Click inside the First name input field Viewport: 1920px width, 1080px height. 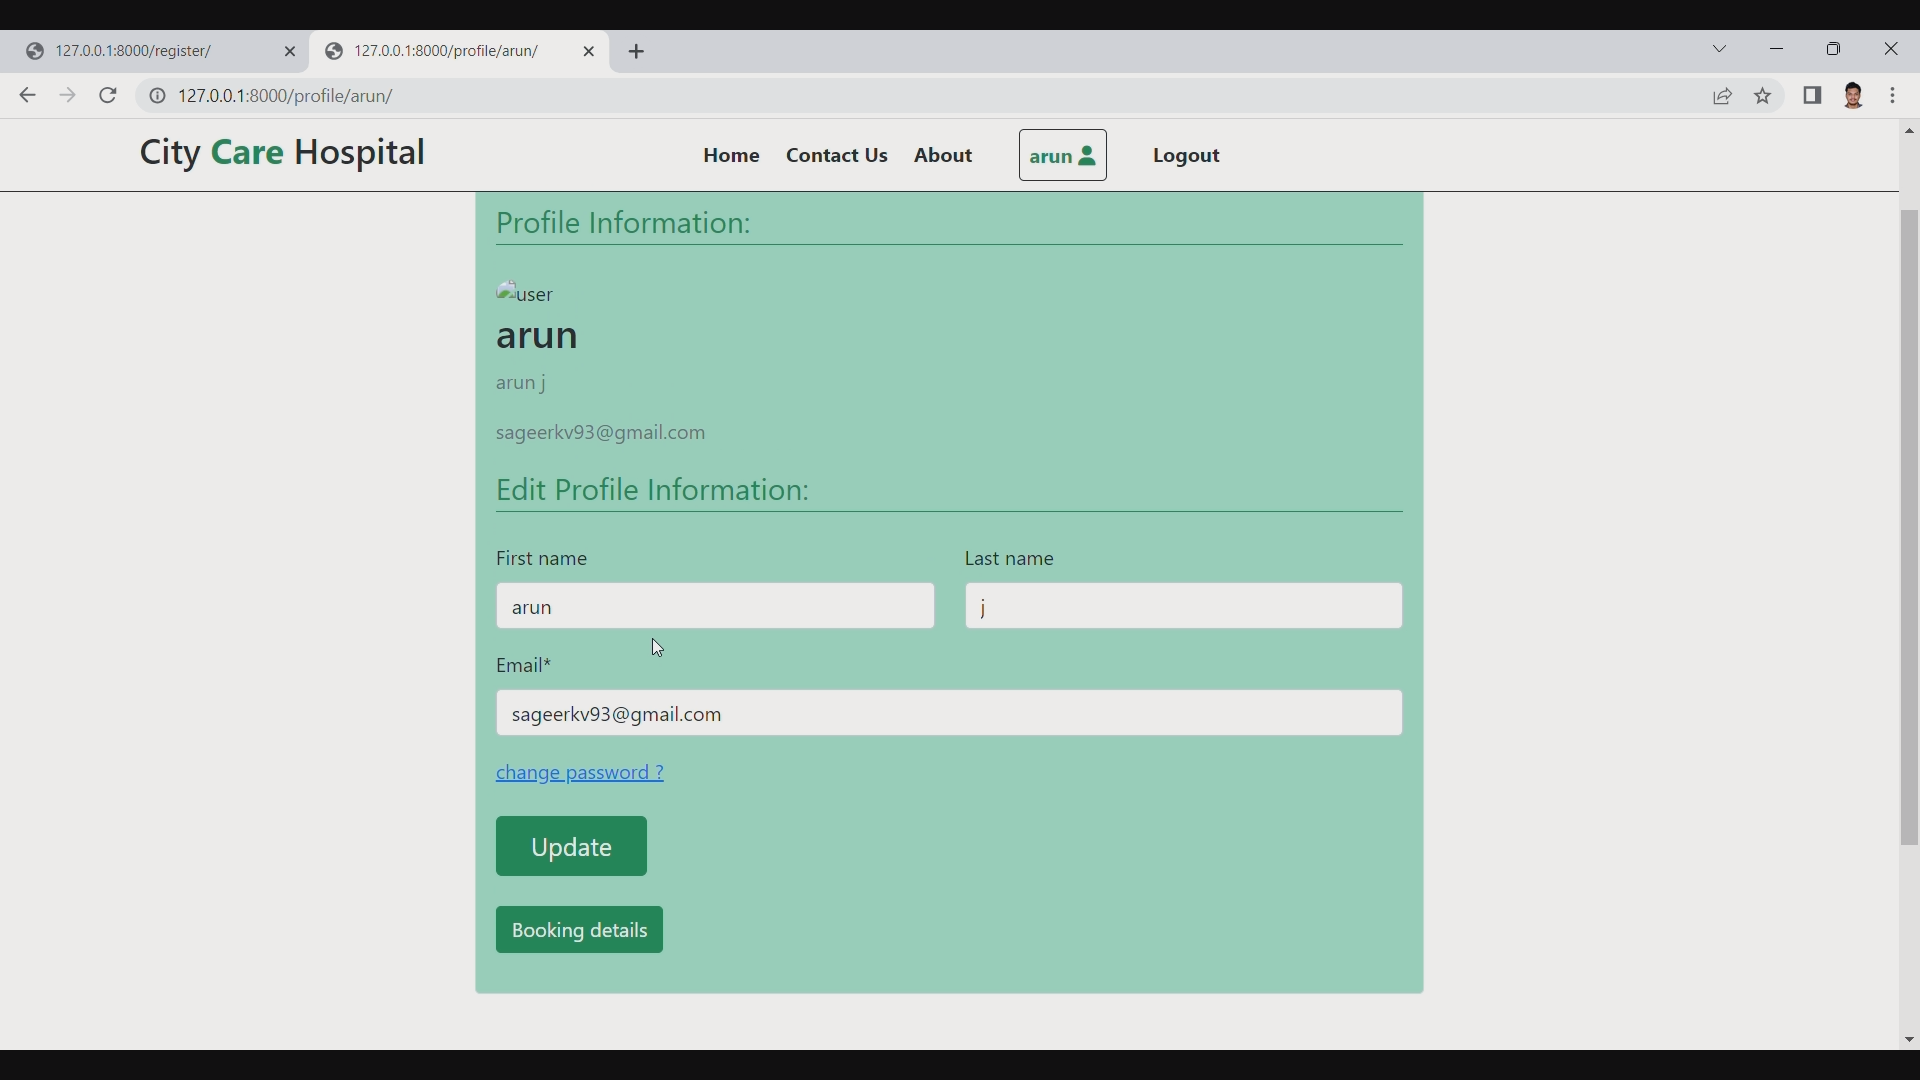(716, 606)
